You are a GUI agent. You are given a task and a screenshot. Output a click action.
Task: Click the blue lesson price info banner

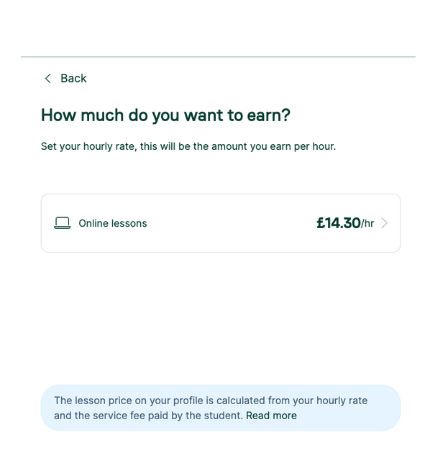click(221, 408)
